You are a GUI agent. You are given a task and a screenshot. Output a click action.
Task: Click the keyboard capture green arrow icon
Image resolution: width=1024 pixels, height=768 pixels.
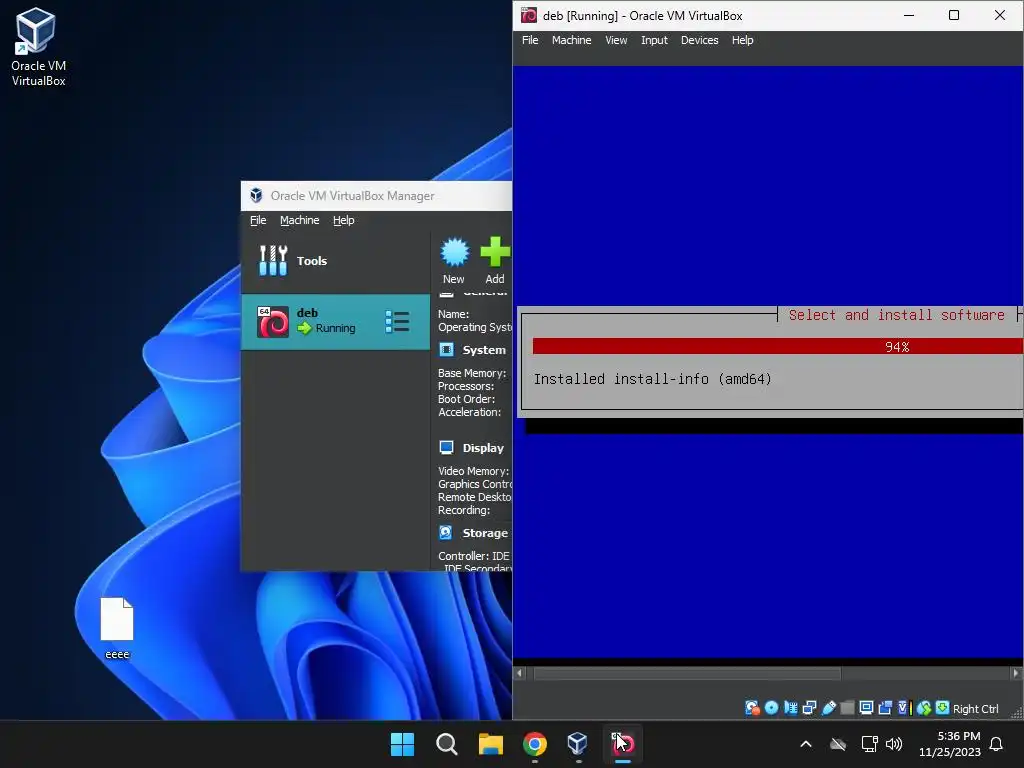[942, 708]
